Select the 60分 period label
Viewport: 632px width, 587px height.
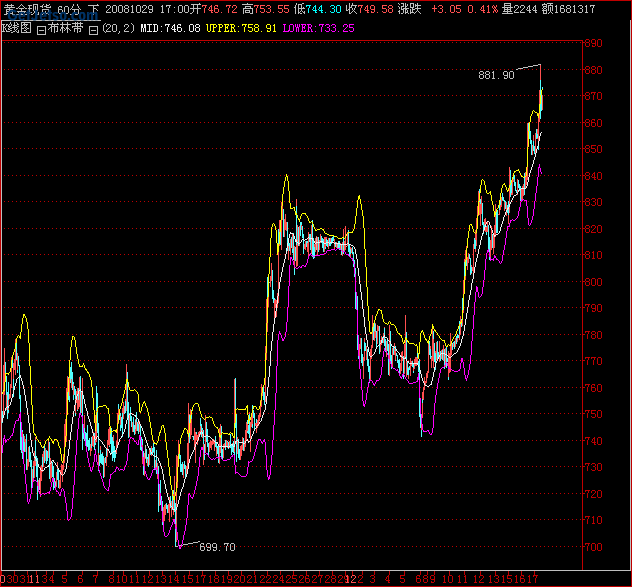69,10
